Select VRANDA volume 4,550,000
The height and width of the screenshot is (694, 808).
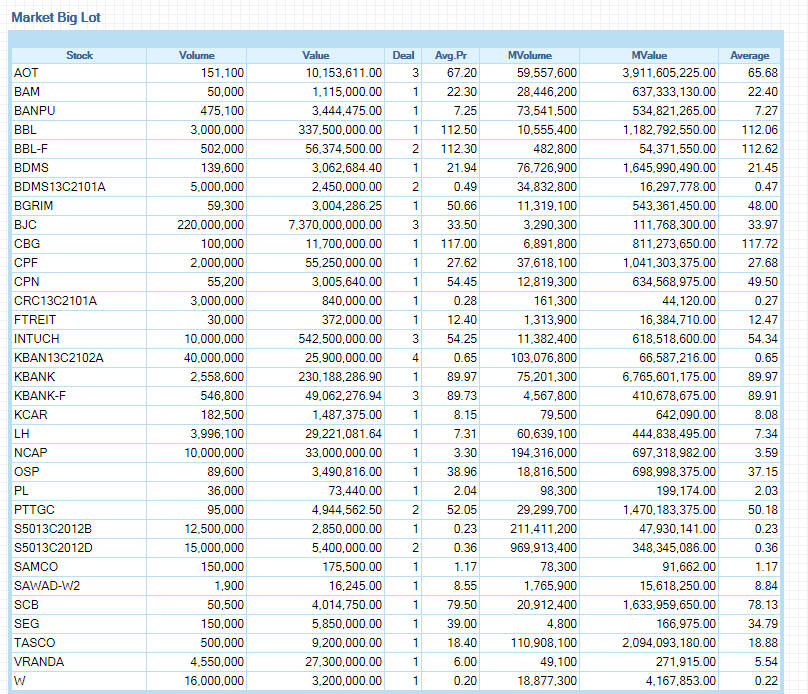217,662
